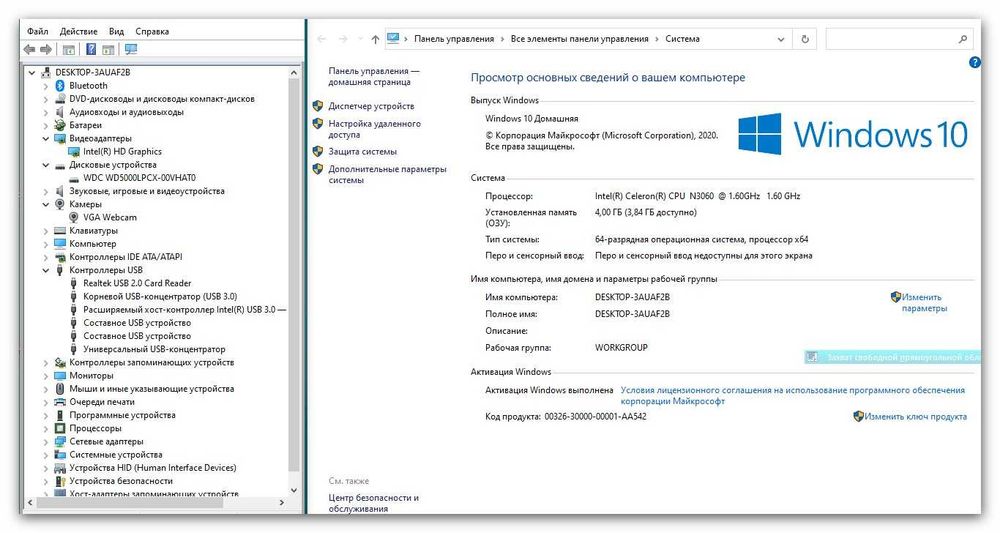
Task: Click the Клавиатуры keyboard icon
Action: tap(60, 231)
